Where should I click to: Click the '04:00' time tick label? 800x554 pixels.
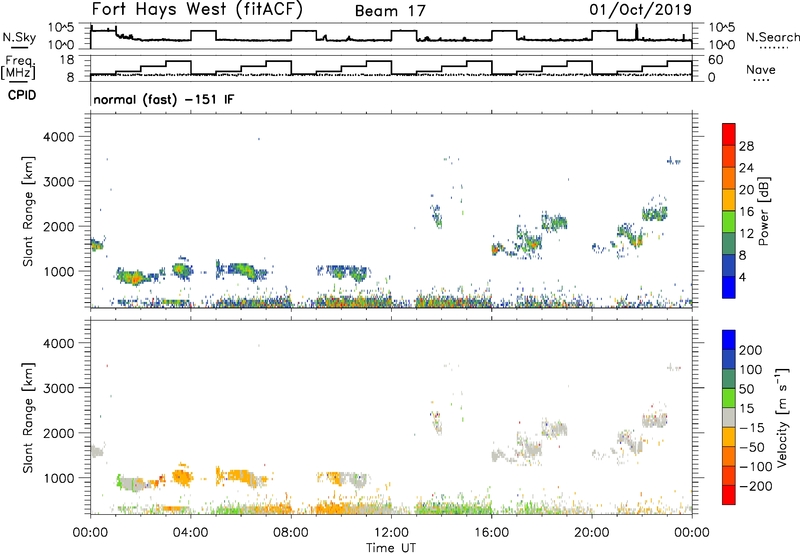190,533
